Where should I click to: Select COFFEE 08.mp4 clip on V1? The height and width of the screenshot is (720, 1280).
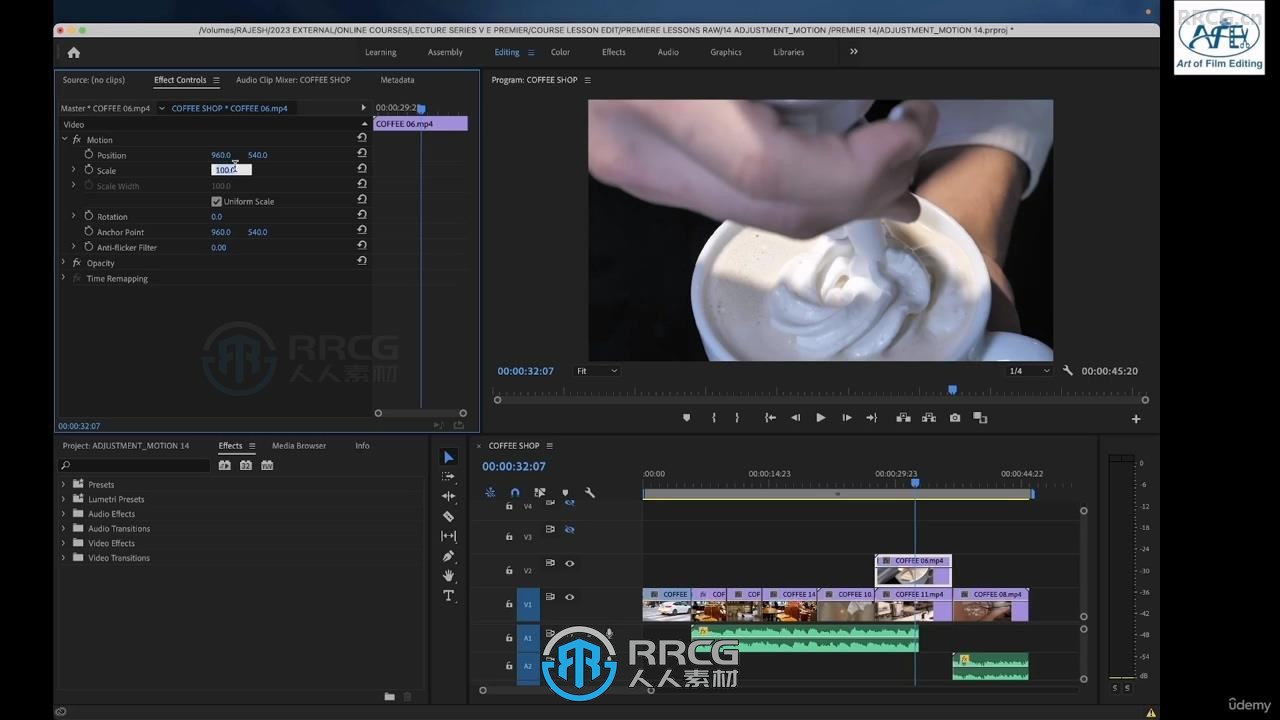point(991,604)
